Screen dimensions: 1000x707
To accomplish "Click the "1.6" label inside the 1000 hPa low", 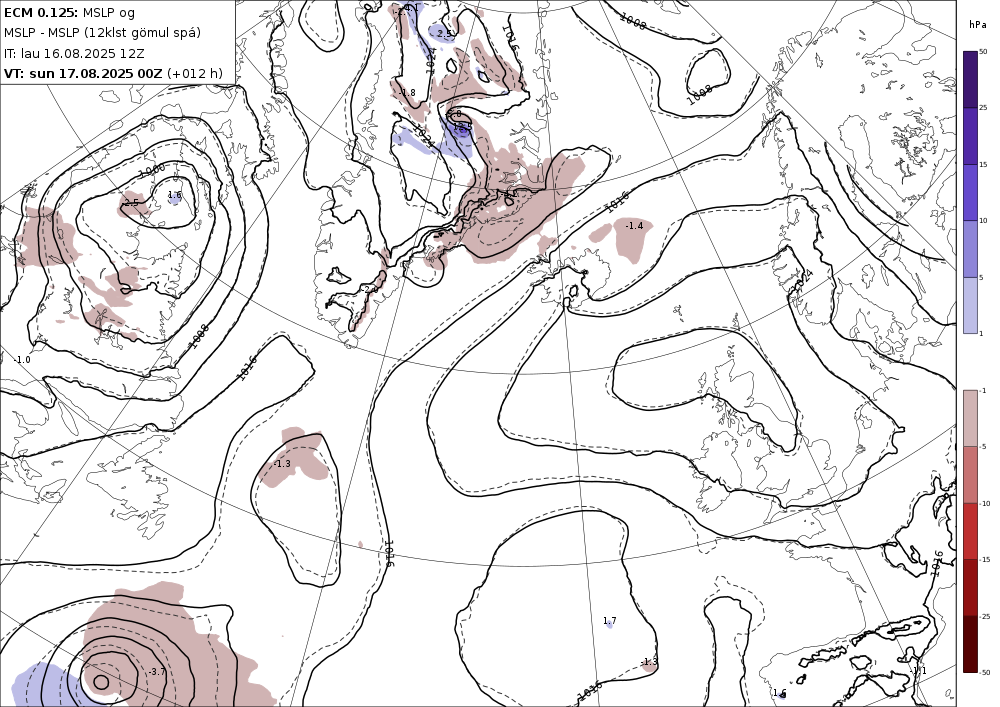I will point(175,195).
